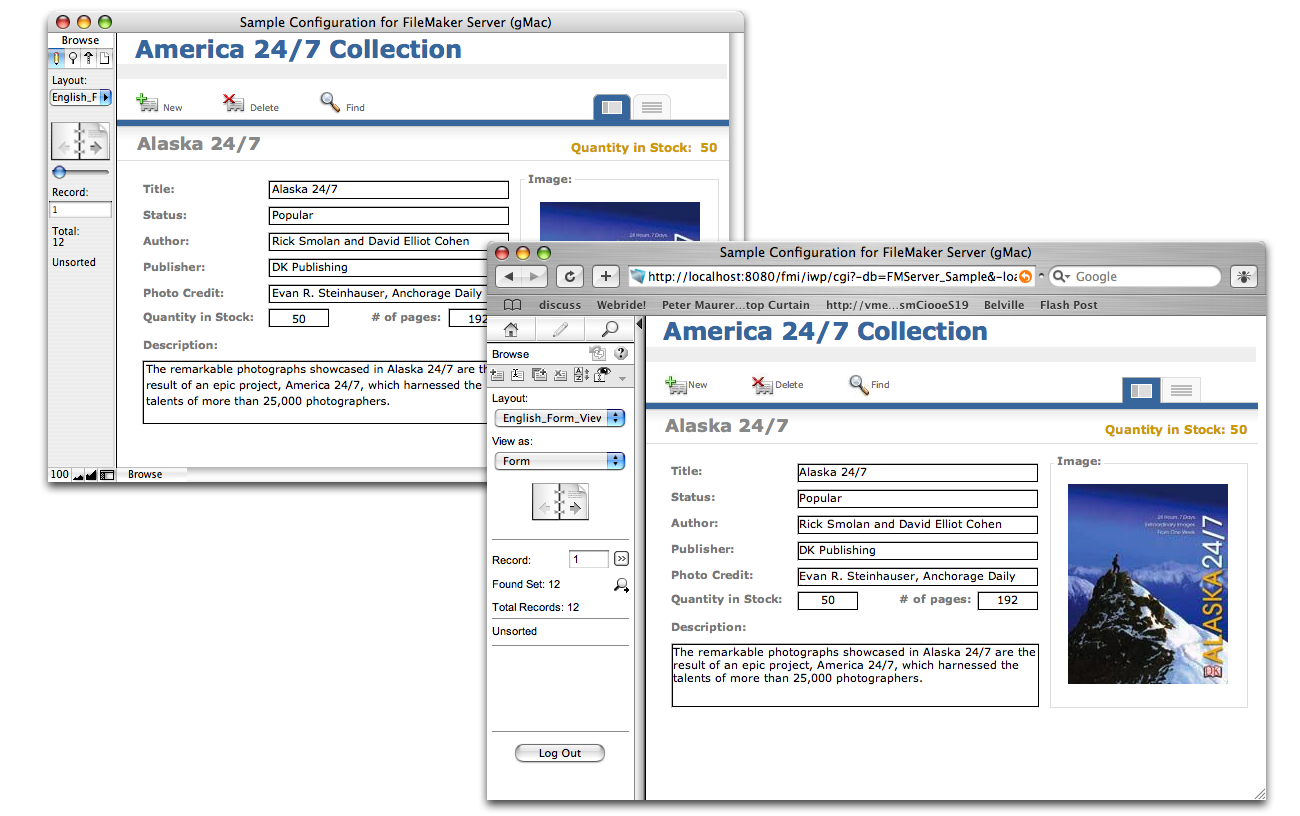Screen dimensions: 1300x816
Task: Click the record slider knob in FileMaker window
Action: tap(58, 172)
